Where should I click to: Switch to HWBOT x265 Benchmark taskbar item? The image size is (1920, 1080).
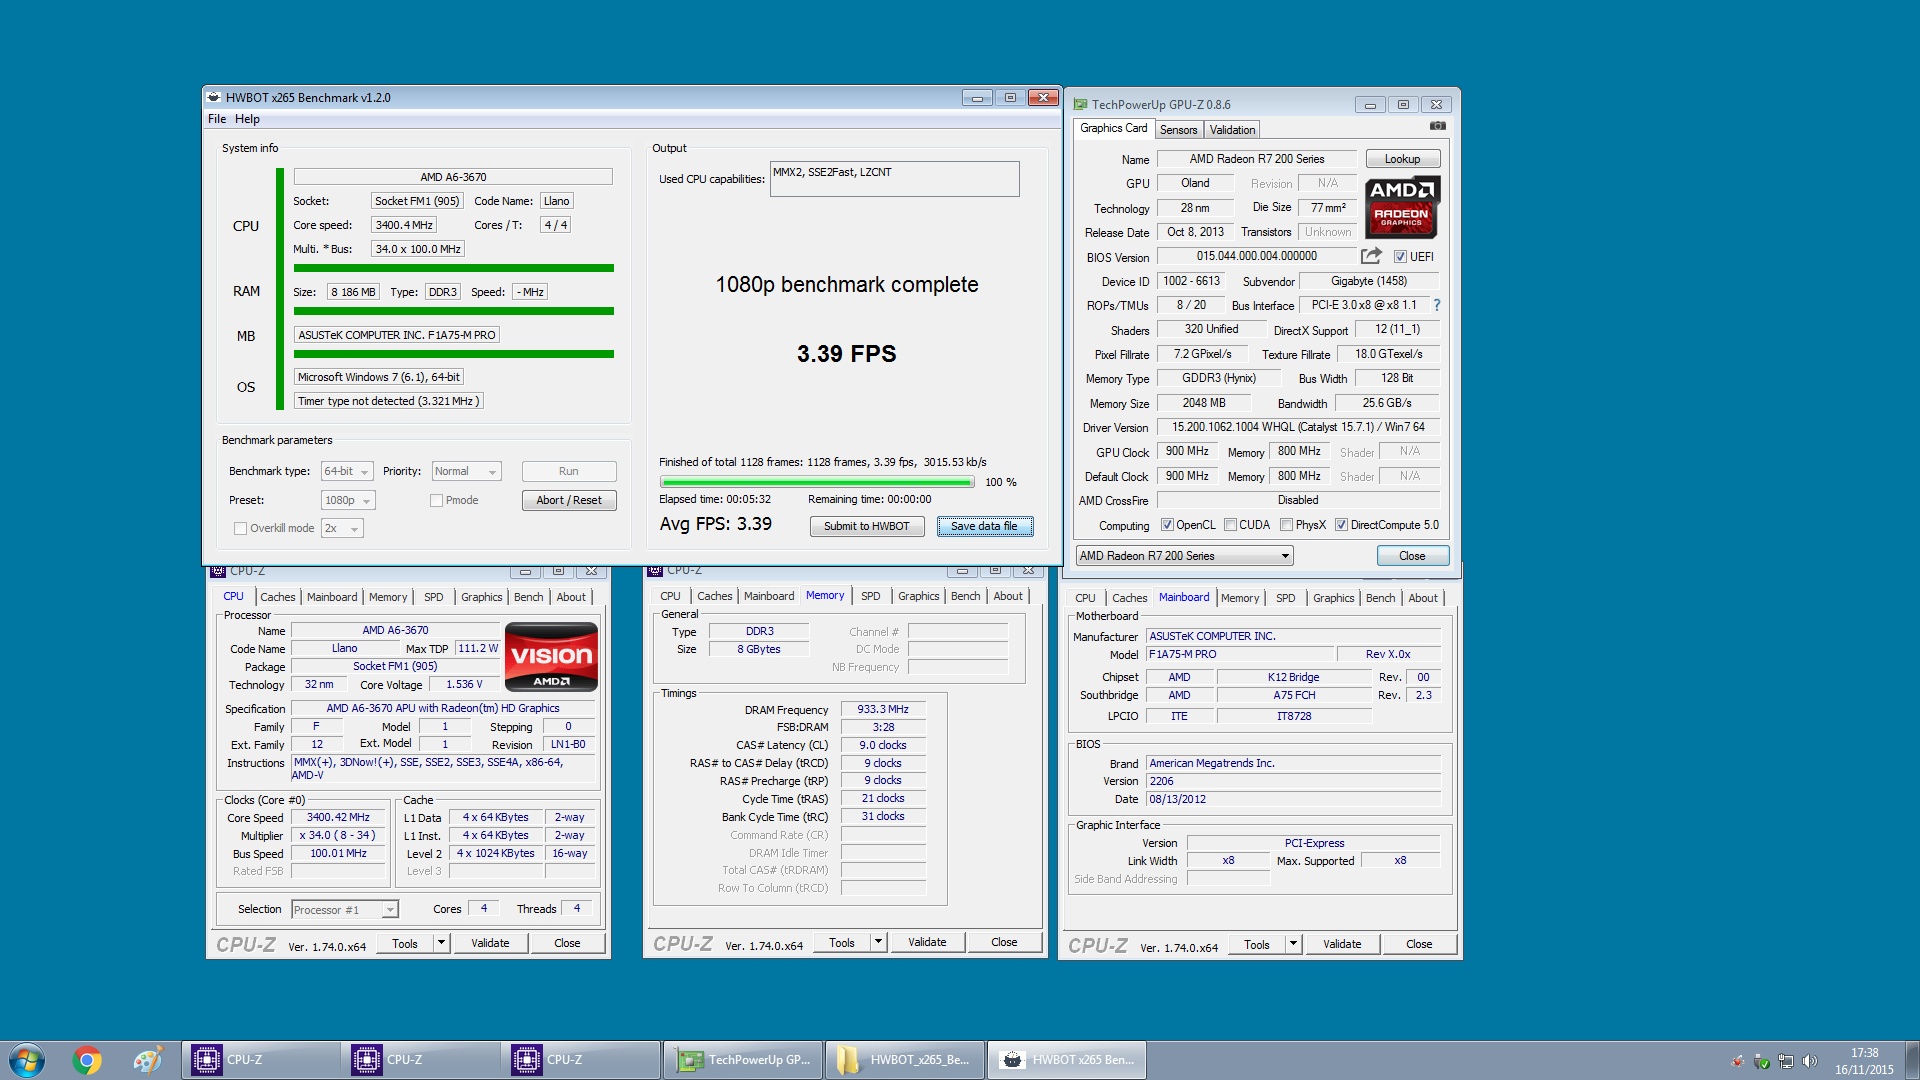click(x=1067, y=1060)
